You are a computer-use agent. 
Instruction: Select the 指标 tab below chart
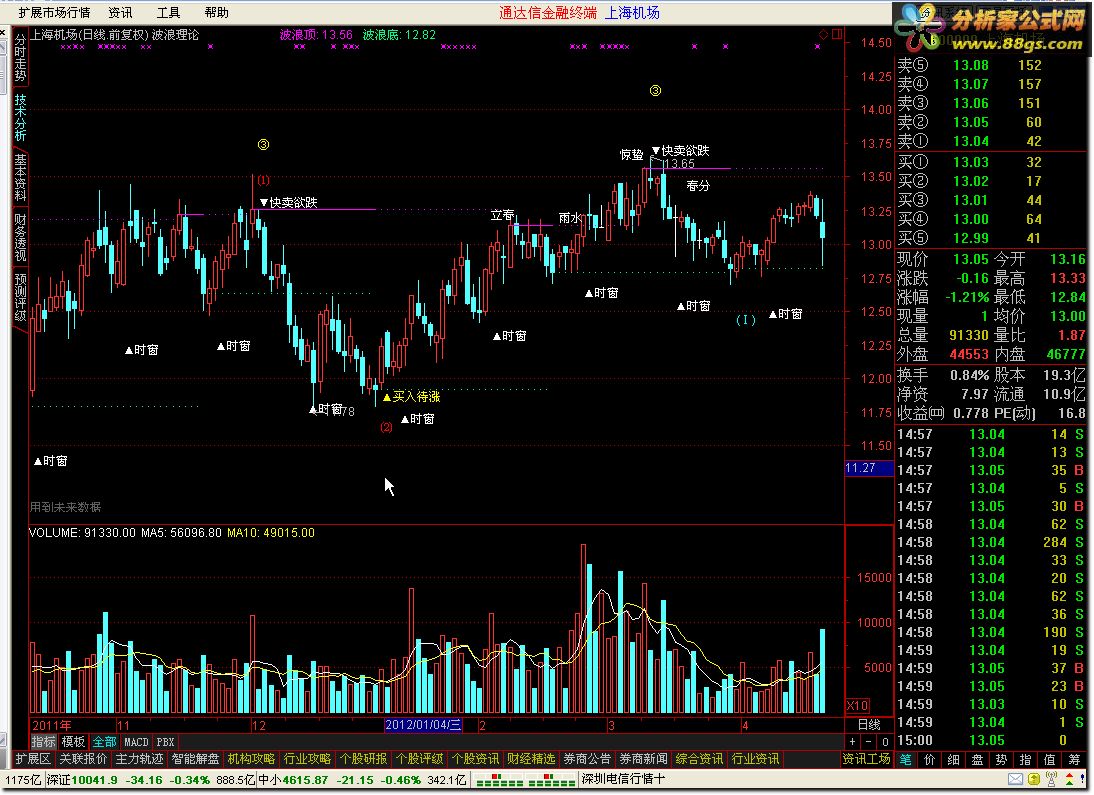point(43,742)
